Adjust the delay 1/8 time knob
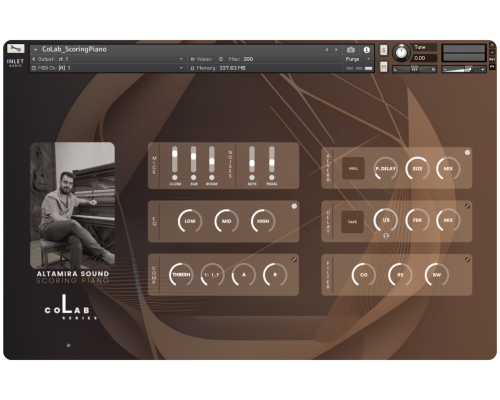 point(386,220)
